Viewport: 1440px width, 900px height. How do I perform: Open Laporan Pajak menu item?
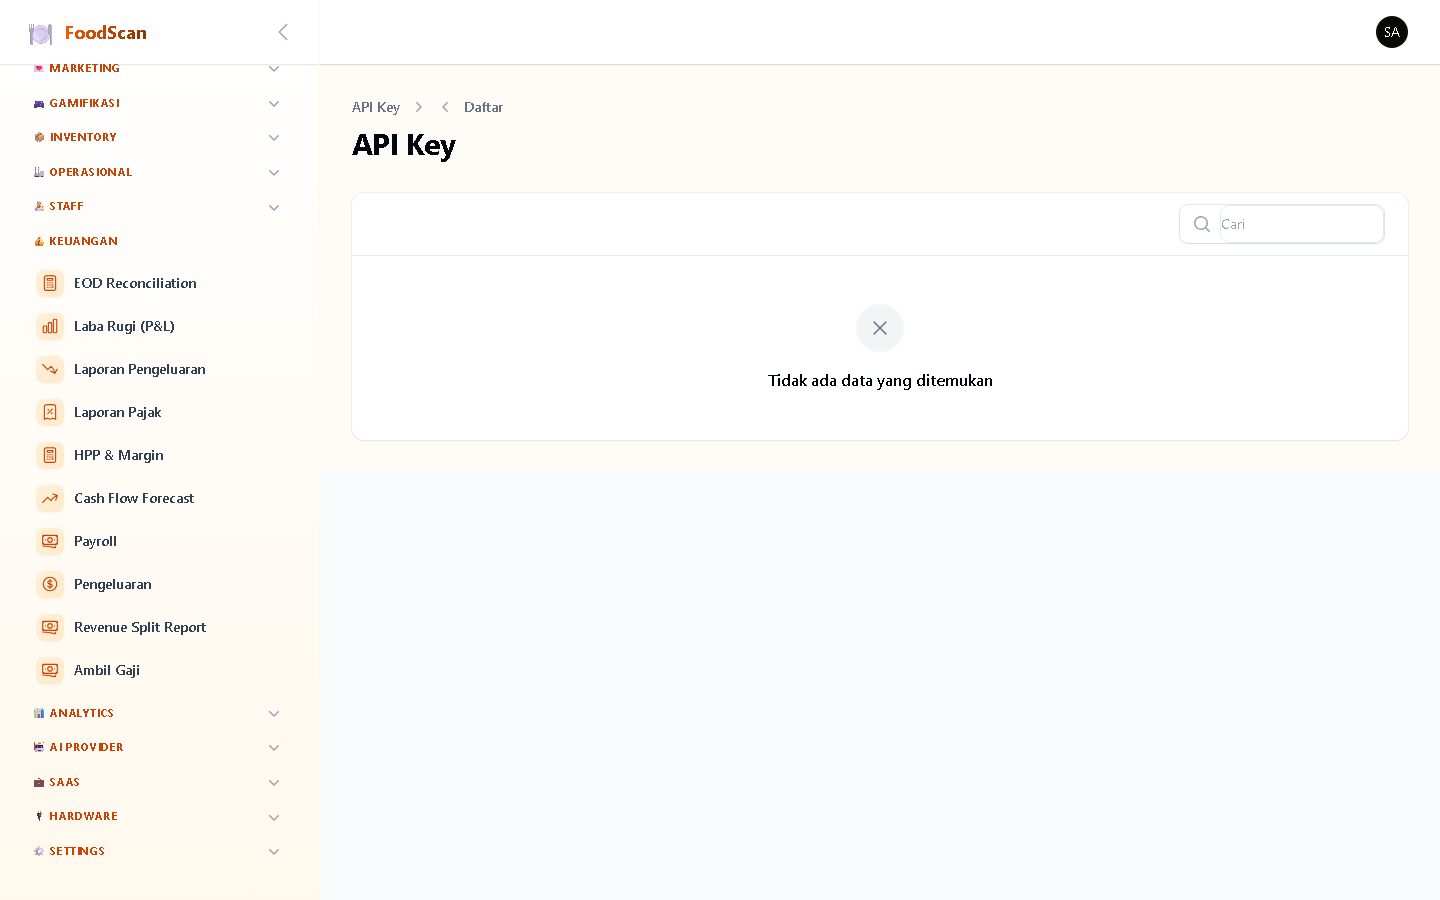pyautogui.click(x=159, y=412)
